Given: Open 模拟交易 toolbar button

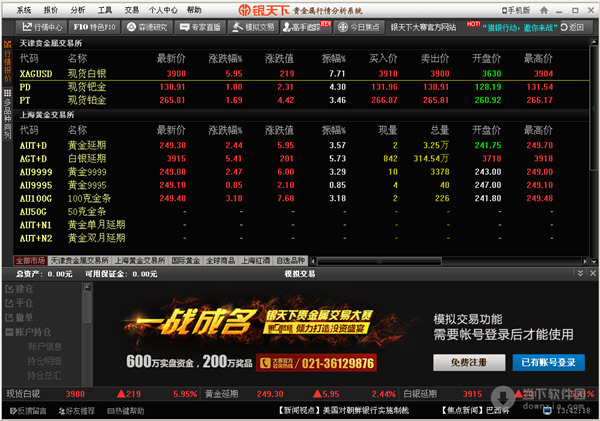Looking at the screenshot, I should [253, 27].
